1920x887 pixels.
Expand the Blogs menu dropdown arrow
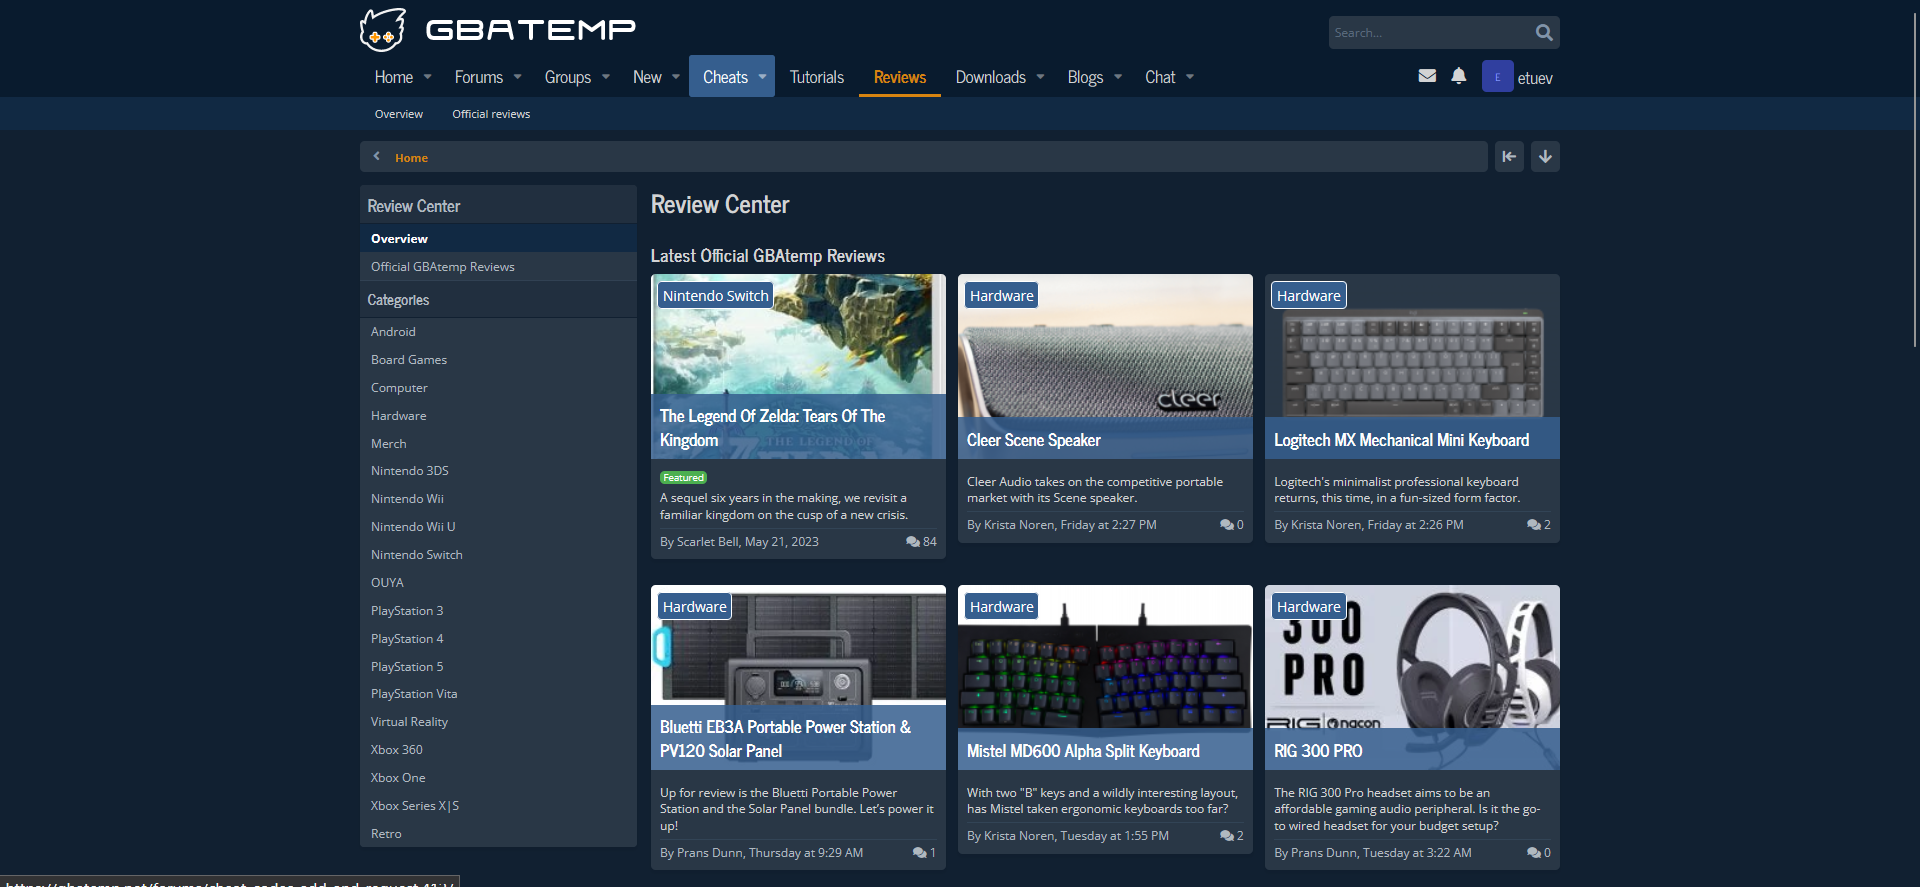(1118, 77)
